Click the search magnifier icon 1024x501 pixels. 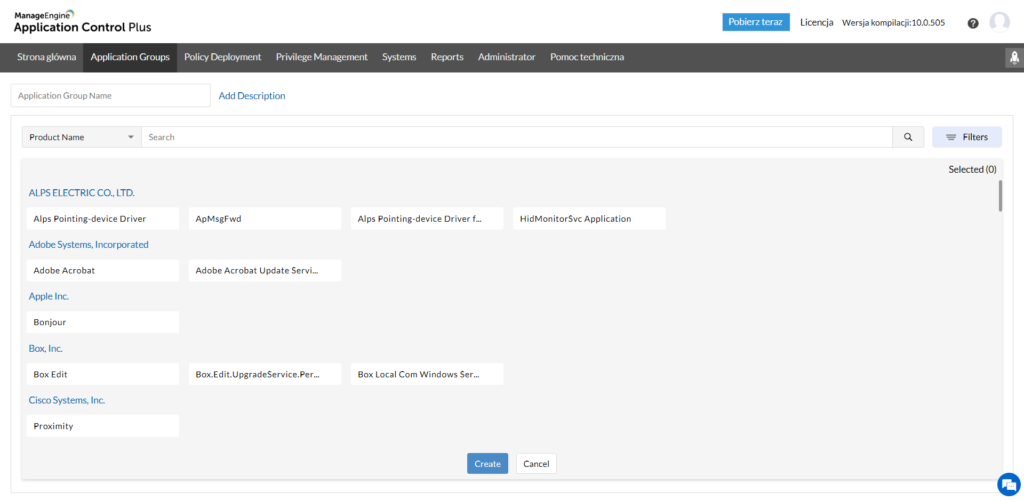click(x=908, y=137)
